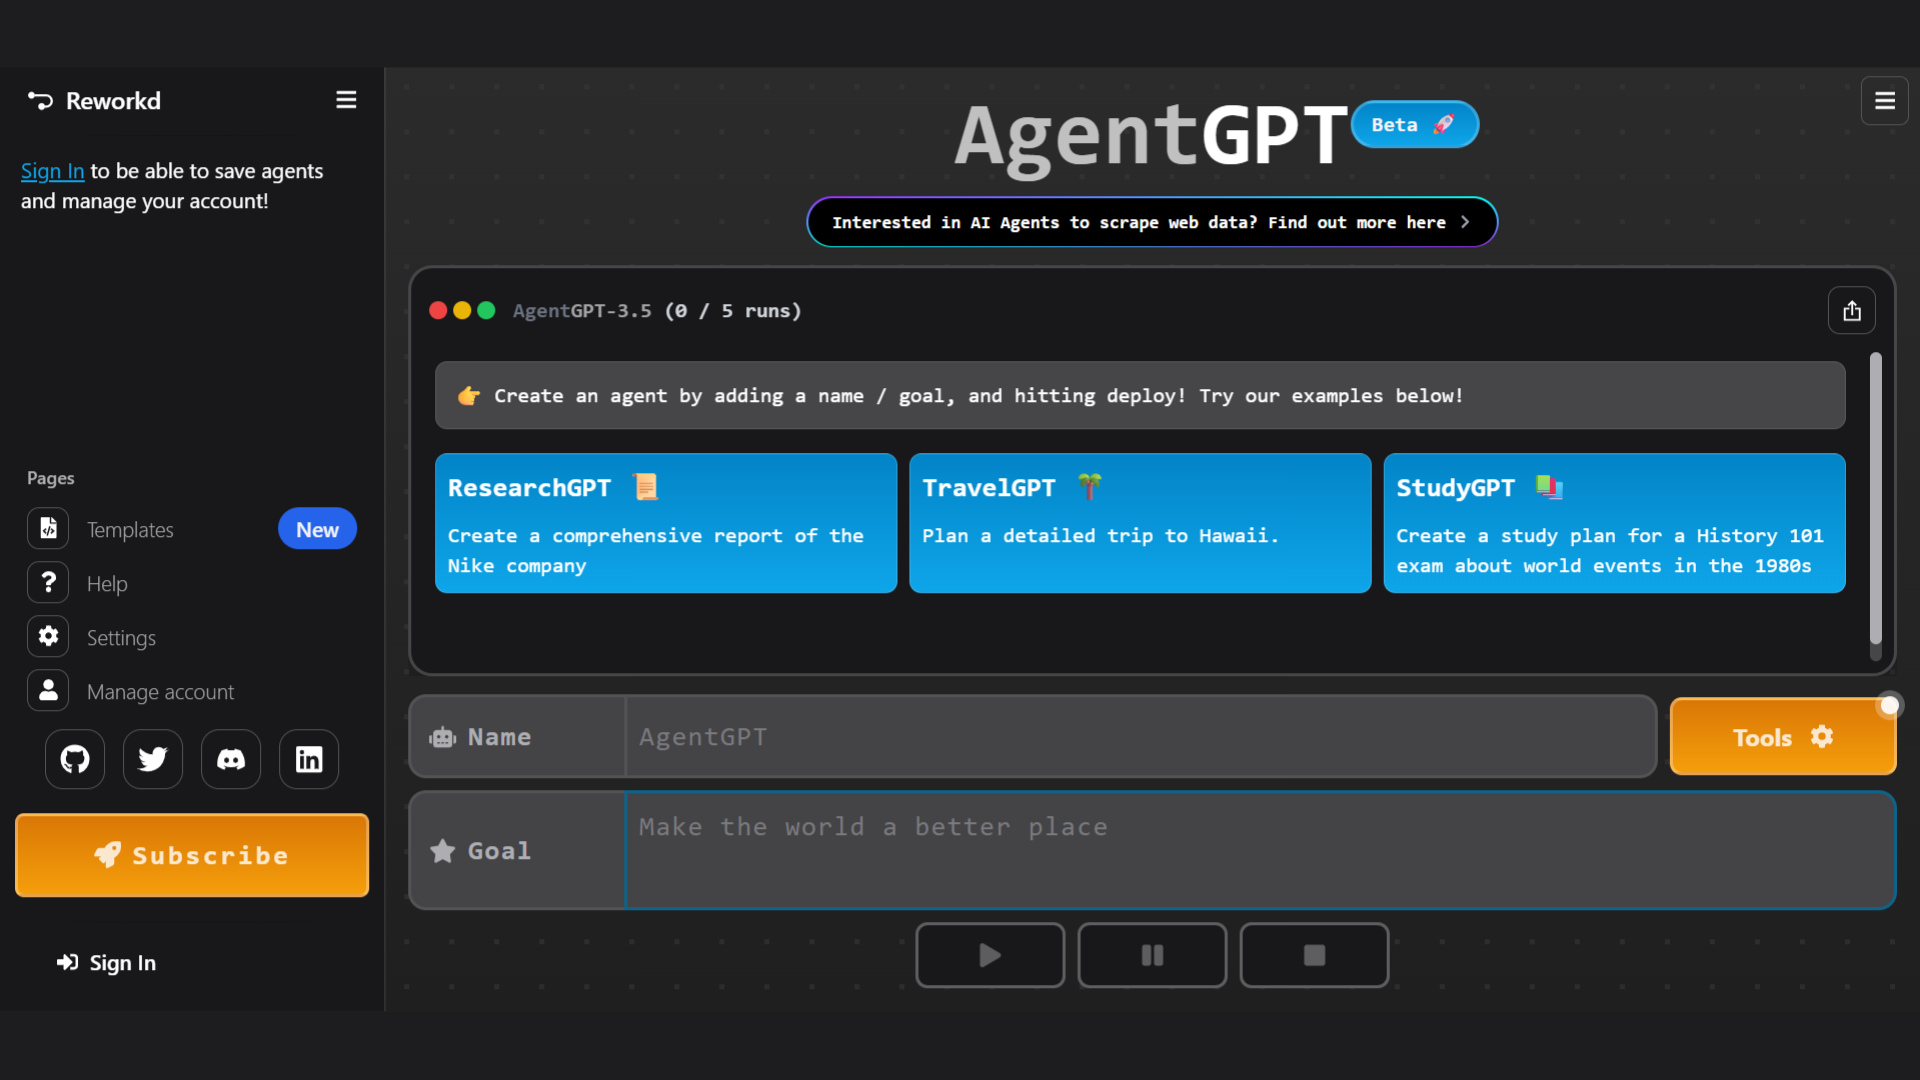This screenshot has height=1080, width=1920.
Task: Click the orange Subscribe button
Action: 192,855
